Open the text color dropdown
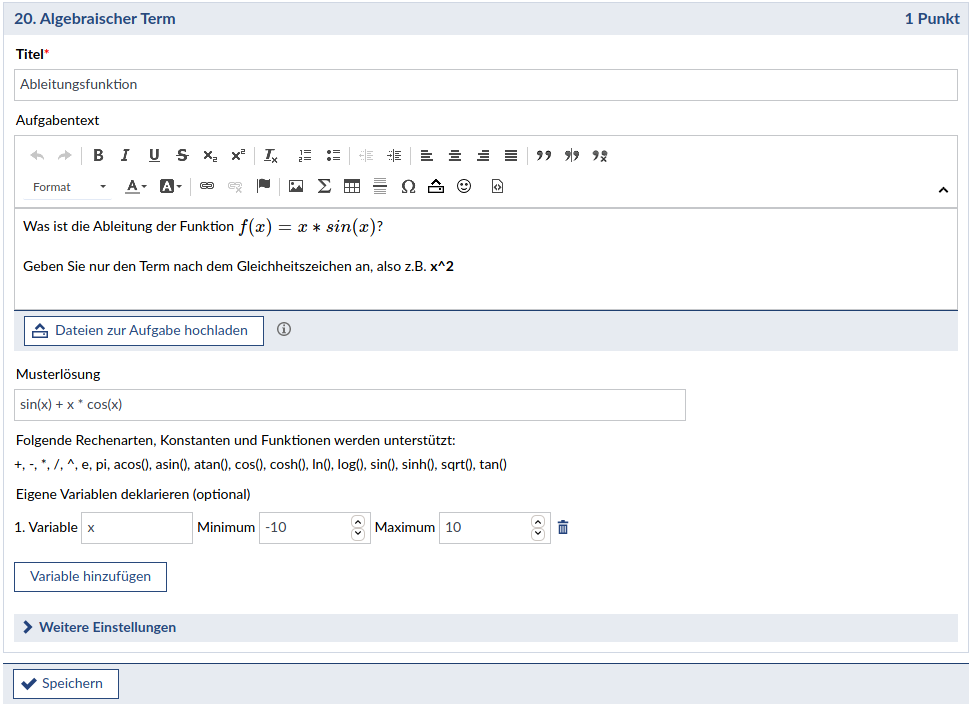 135,186
